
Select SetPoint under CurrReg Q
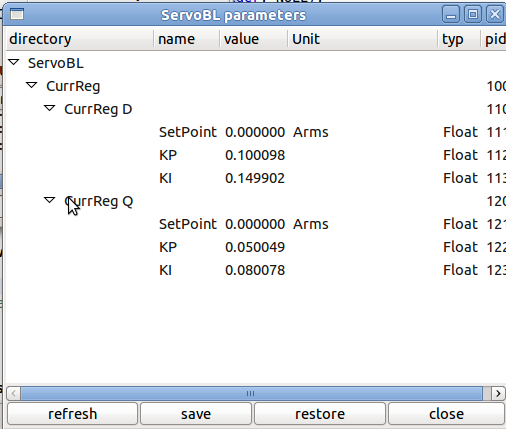(x=188, y=224)
